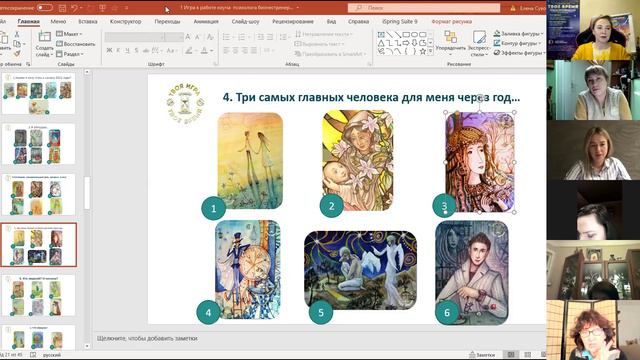Click the Поиск search box
The height and width of the screenshot is (360, 640).
coord(424,8)
